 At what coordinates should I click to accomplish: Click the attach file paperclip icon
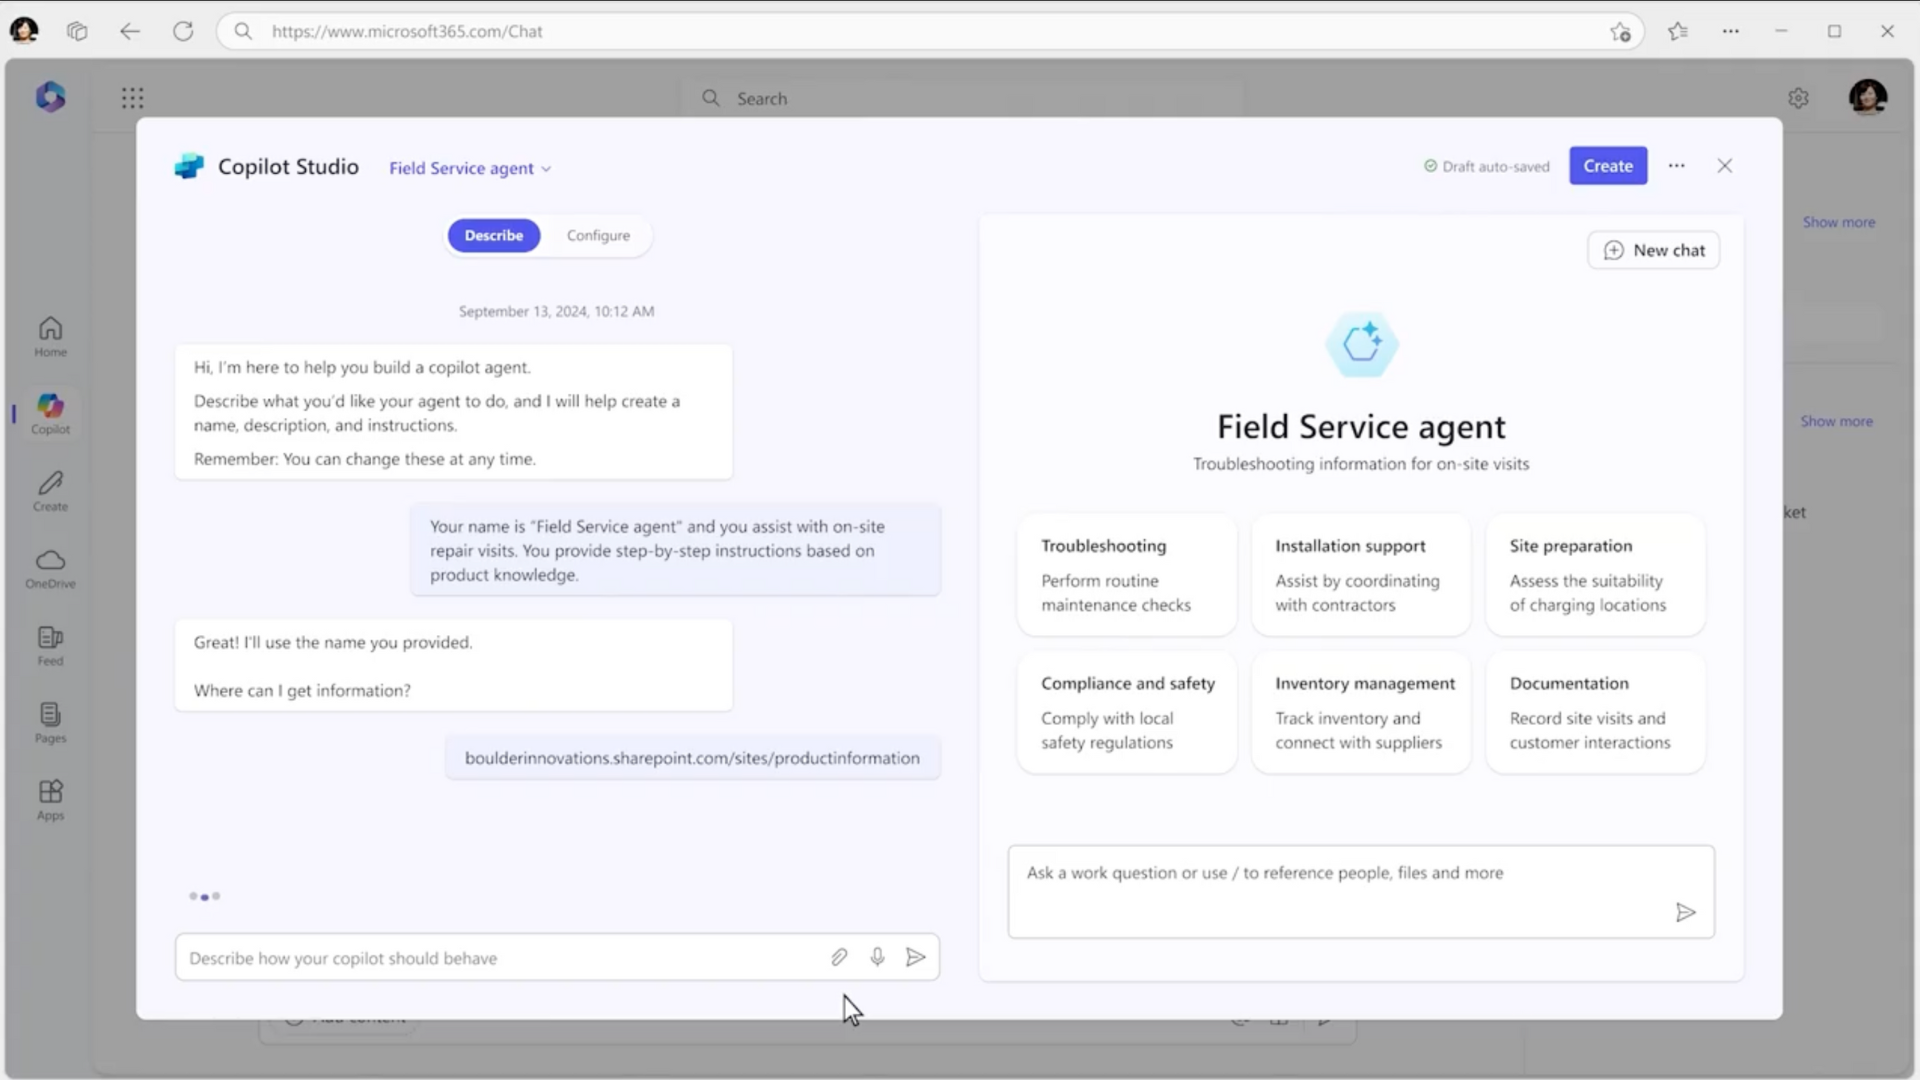tap(839, 958)
